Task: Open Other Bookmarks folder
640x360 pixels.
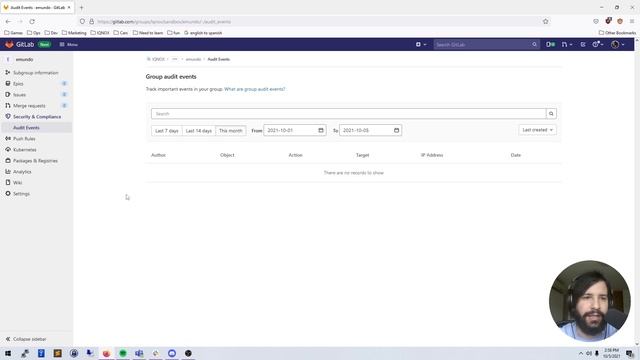Action: coord(617,33)
